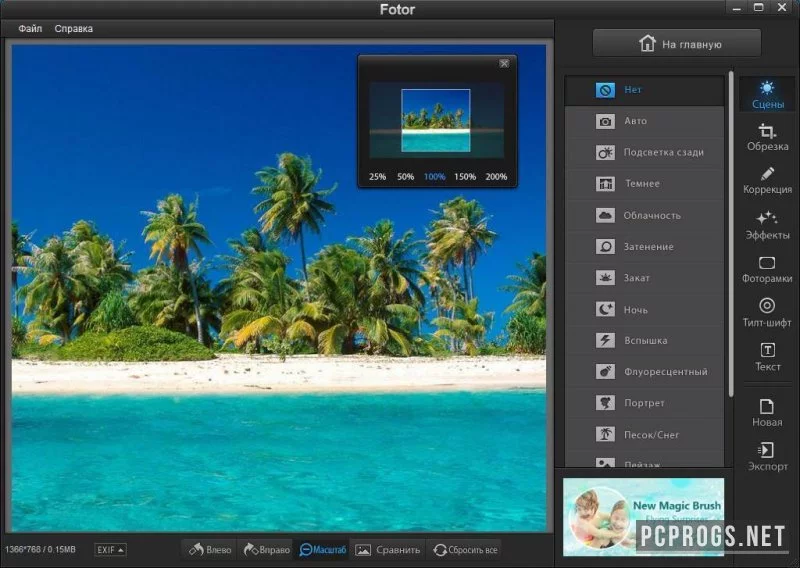Select the 'Нет' scene icon
The width and height of the screenshot is (800, 568).
click(605, 90)
